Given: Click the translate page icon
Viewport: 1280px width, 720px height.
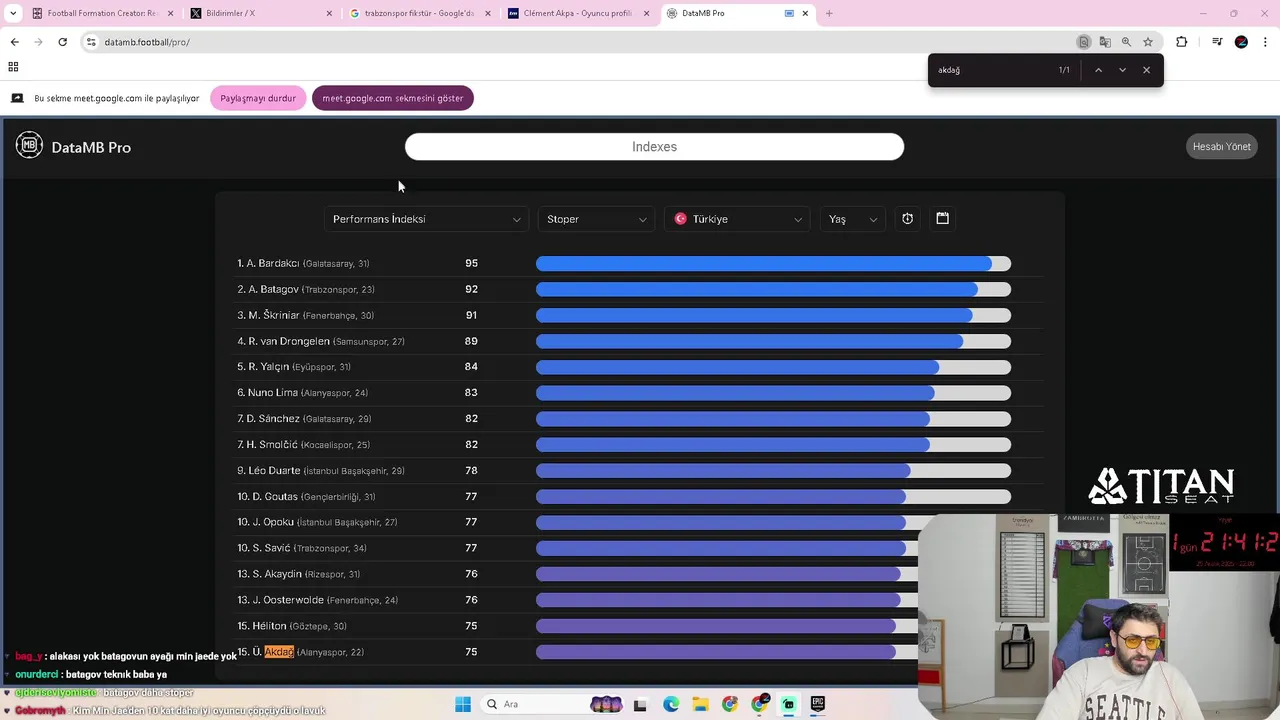Looking at the screenshot, I should (x=1105, y=42).
